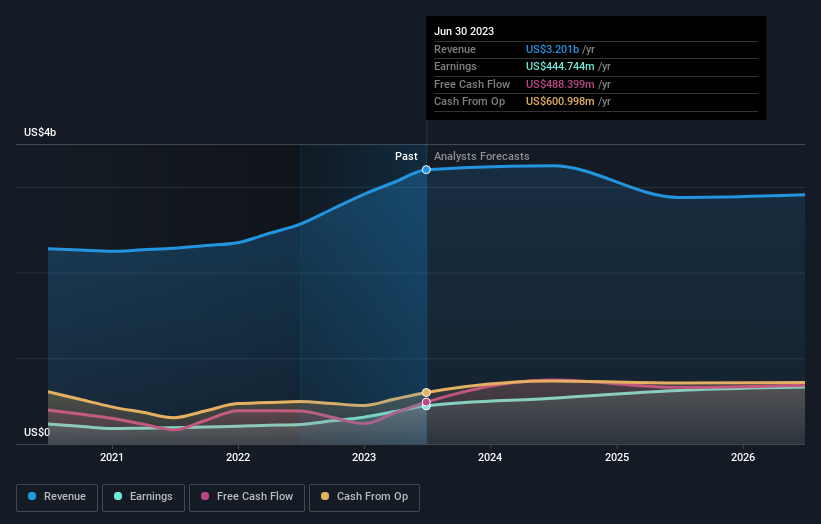Click the 2023 x-axis label
The image size is (821, 524).
pos(364,458)
